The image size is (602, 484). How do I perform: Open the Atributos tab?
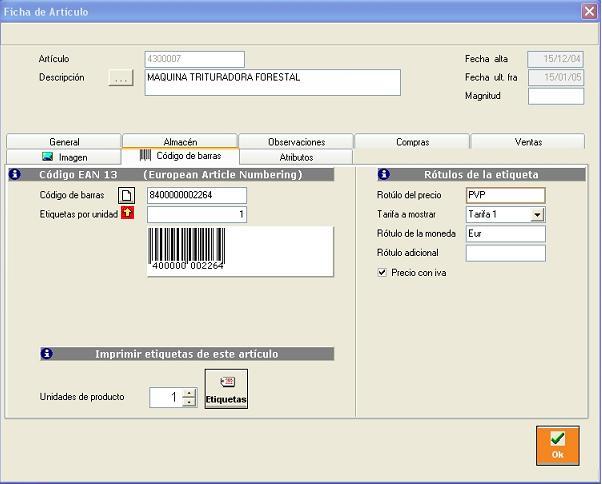pyautogui.click(x=296, y=157)
